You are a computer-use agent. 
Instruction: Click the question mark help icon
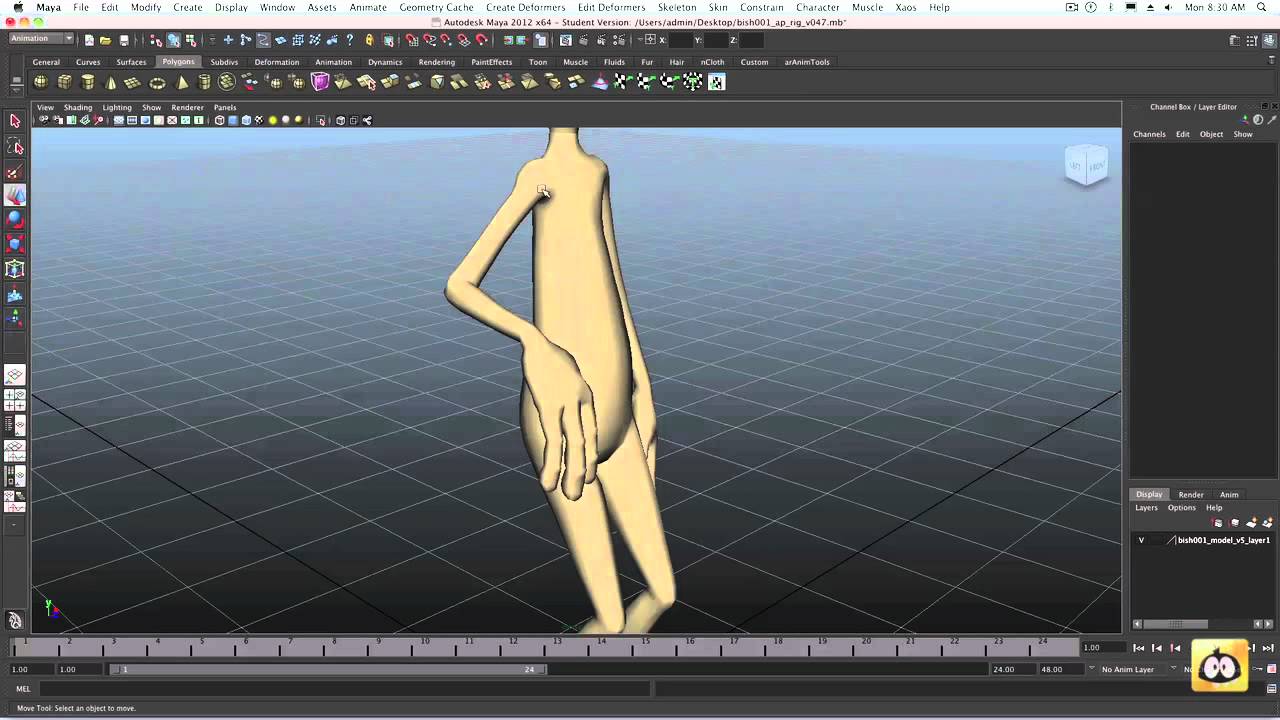(349, 40)
